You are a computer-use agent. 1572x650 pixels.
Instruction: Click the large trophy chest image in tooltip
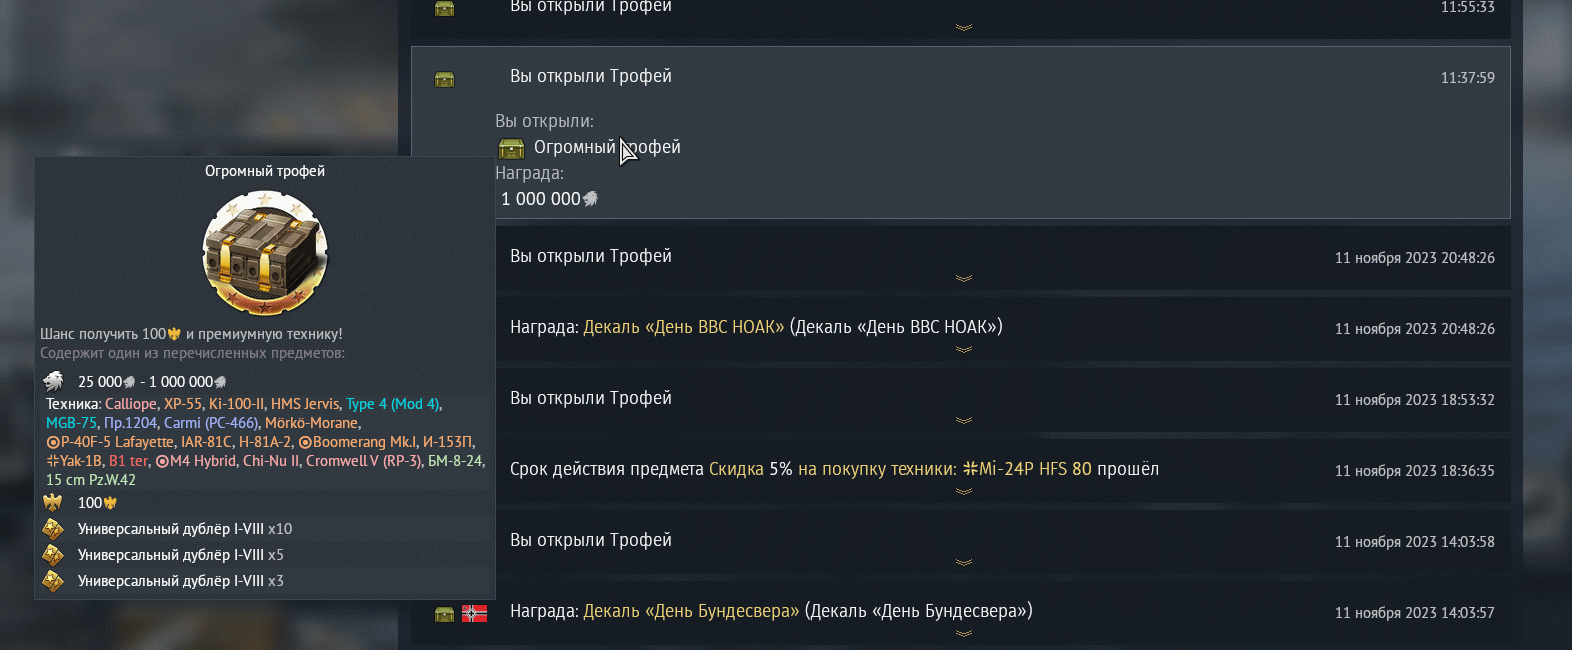click(265, 253)
